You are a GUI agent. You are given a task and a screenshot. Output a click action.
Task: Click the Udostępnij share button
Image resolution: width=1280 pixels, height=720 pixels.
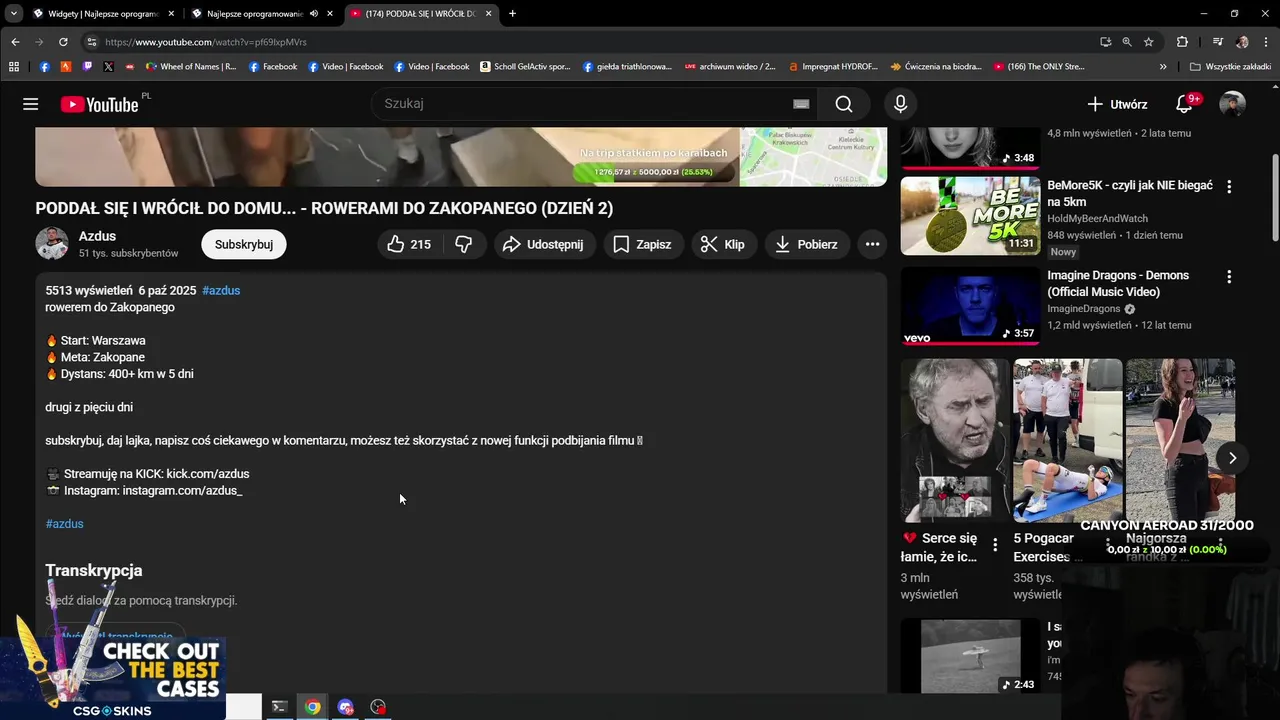coord(544,244)
